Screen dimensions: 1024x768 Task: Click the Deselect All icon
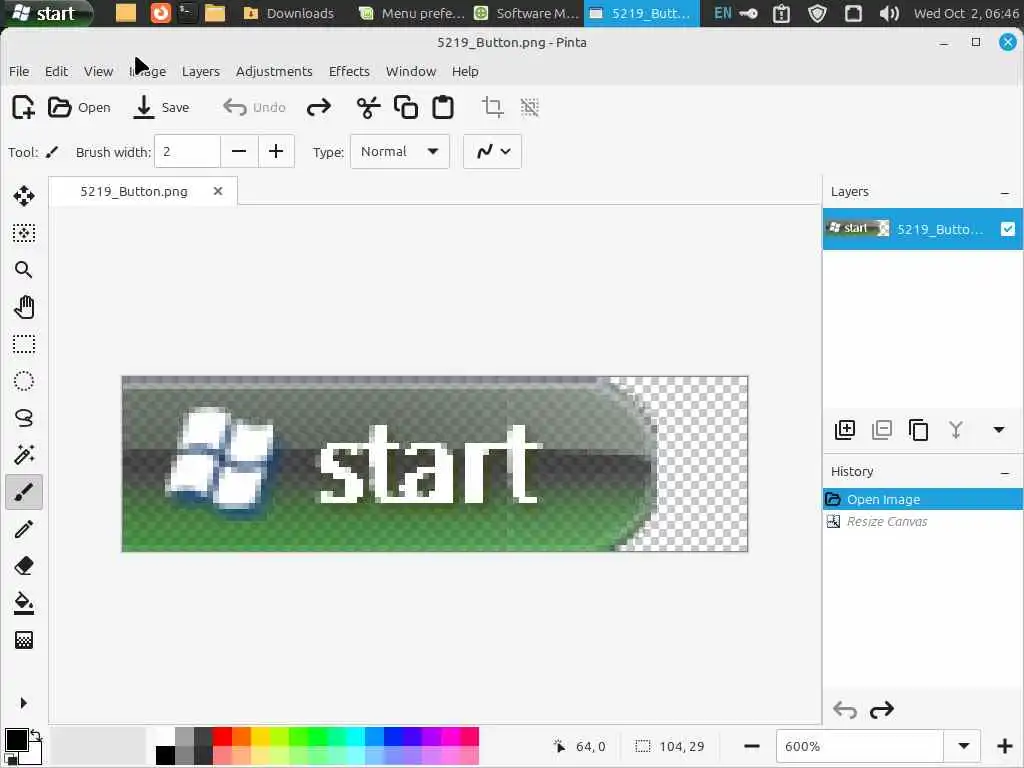pyautogui.click(x=530, y=107)
